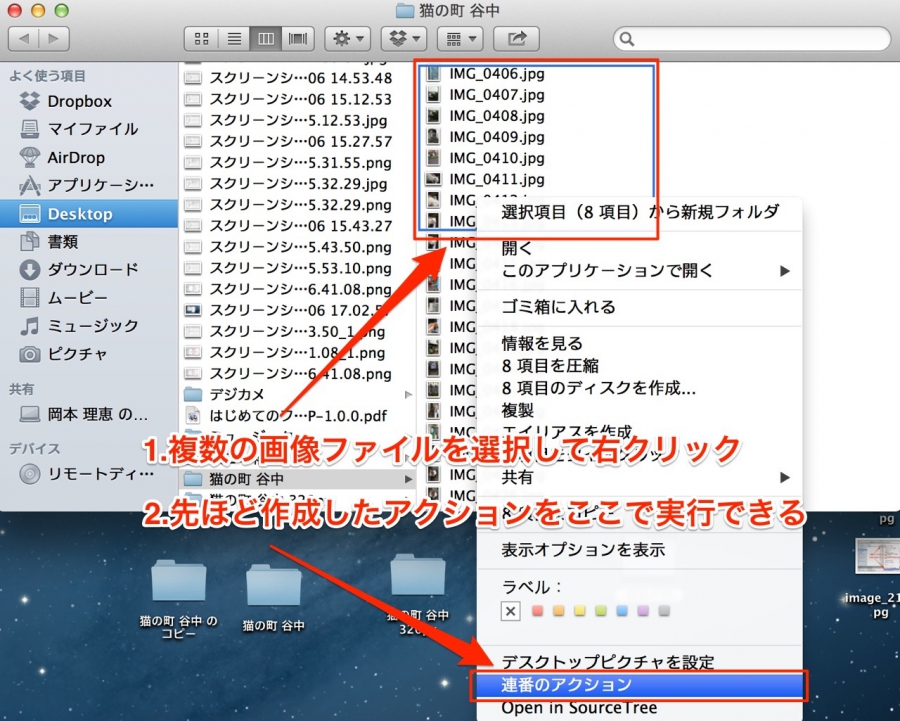The image size is (900, 721).
Task: Open AirDrop in the sidebar
Action: (x=76, y=157)
